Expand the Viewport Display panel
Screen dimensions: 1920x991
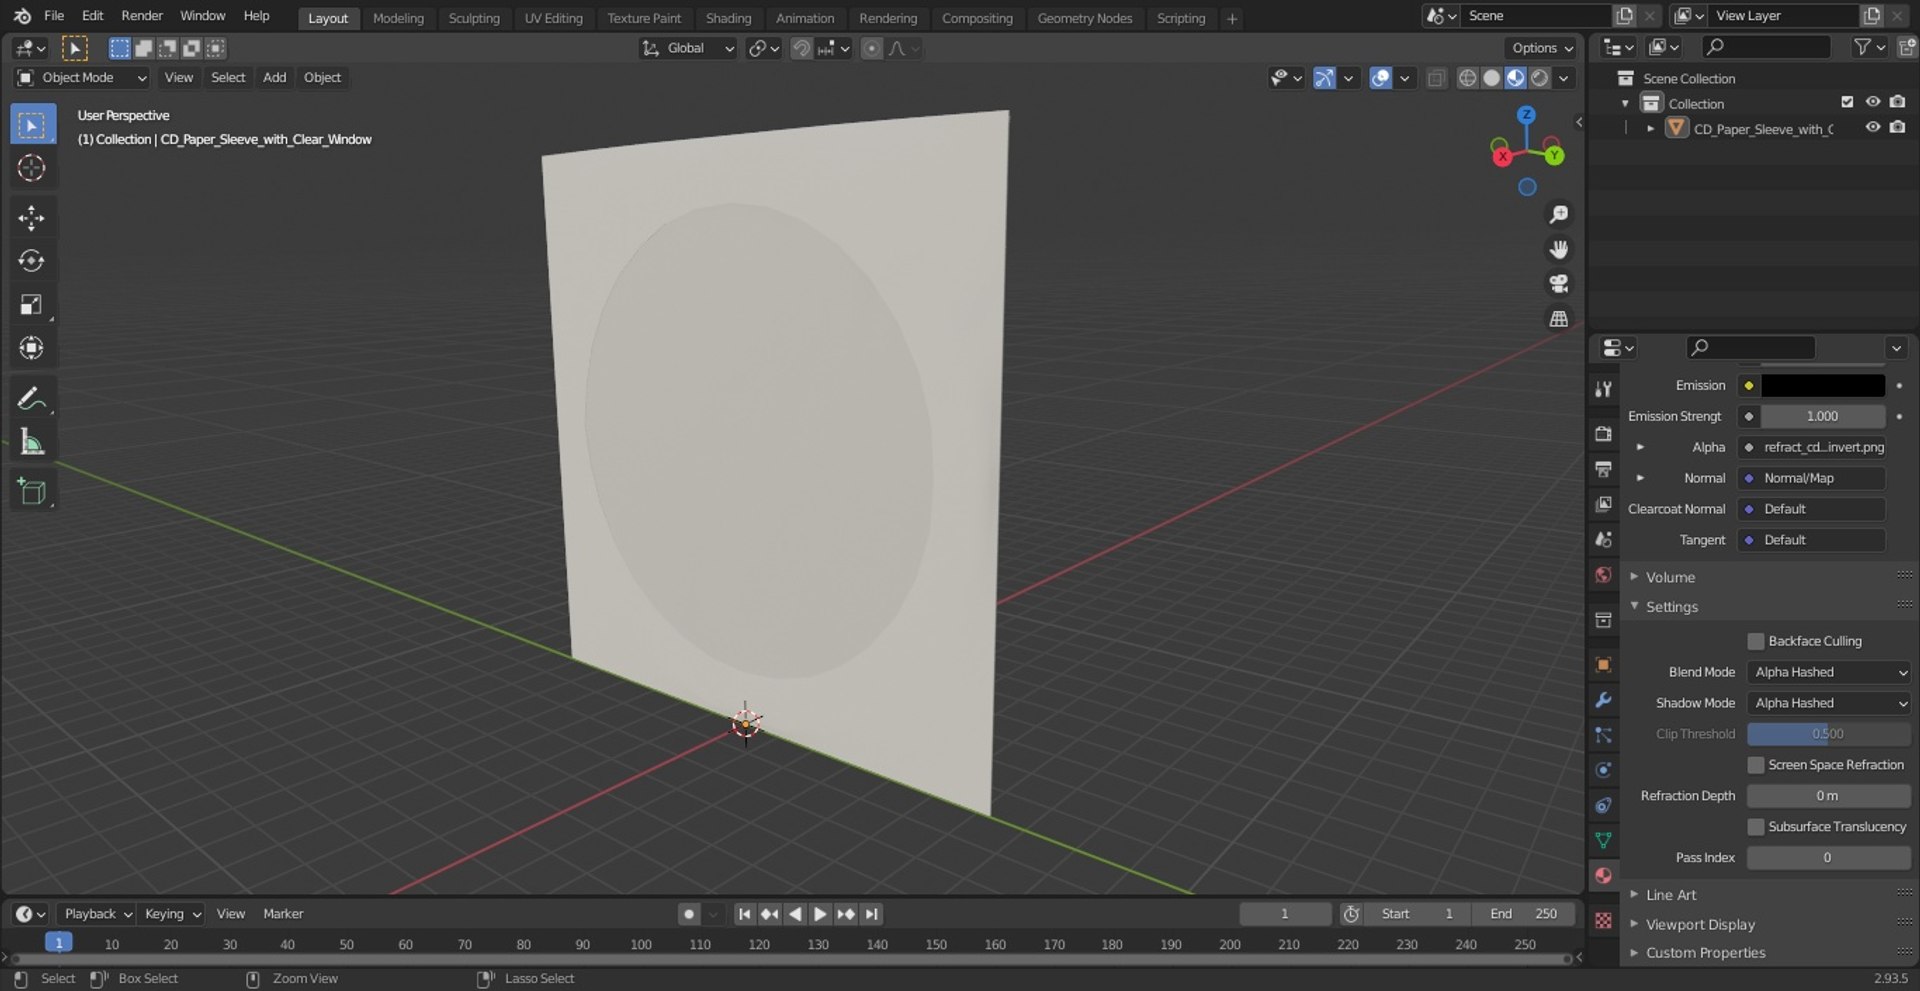(1700, 925)
